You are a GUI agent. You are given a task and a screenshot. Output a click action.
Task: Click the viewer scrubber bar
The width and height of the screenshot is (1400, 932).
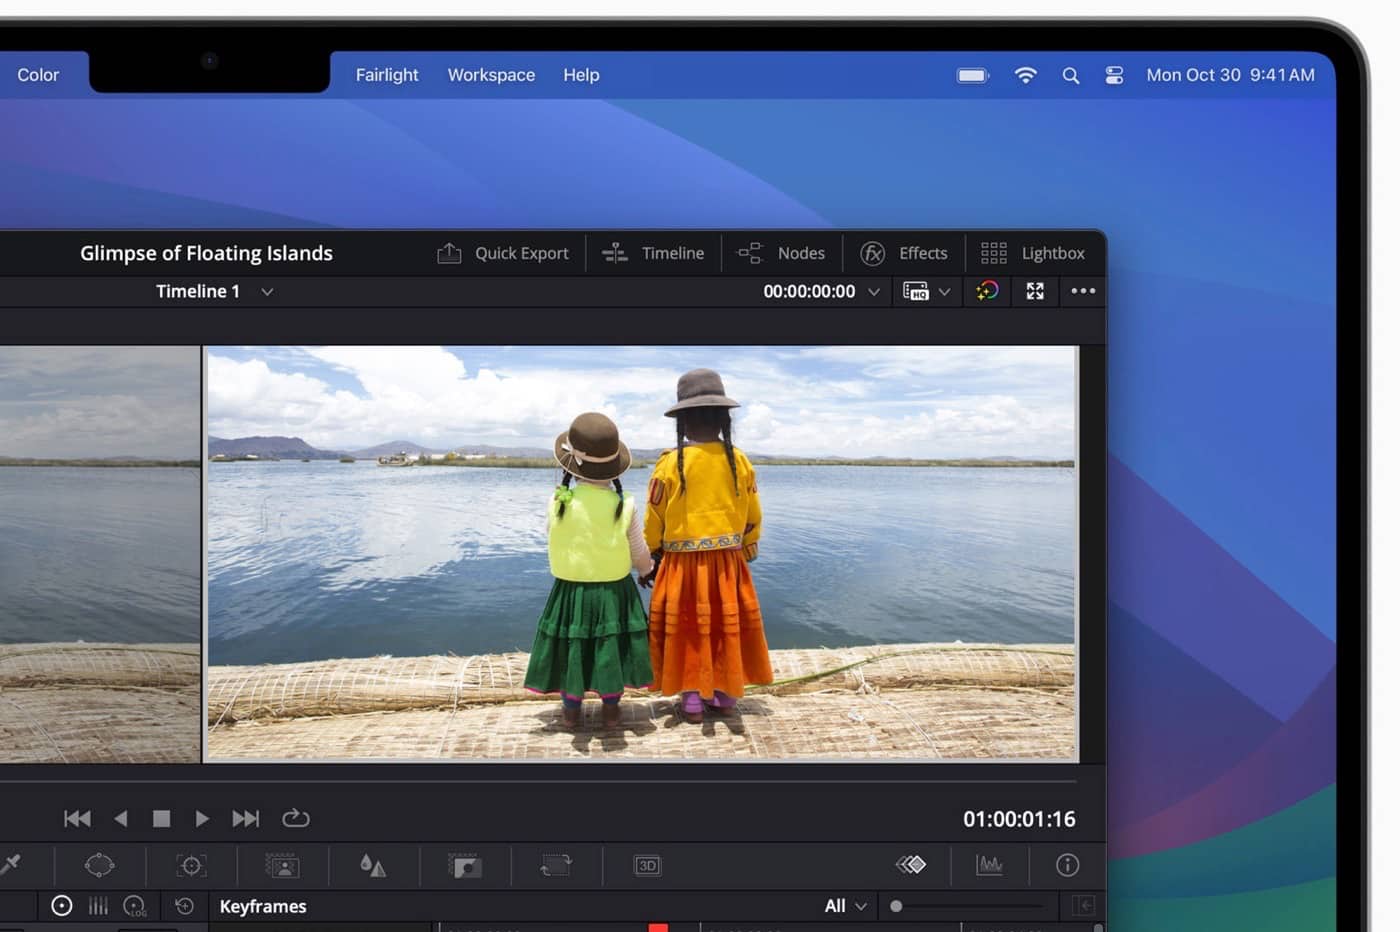coord(538,781)
